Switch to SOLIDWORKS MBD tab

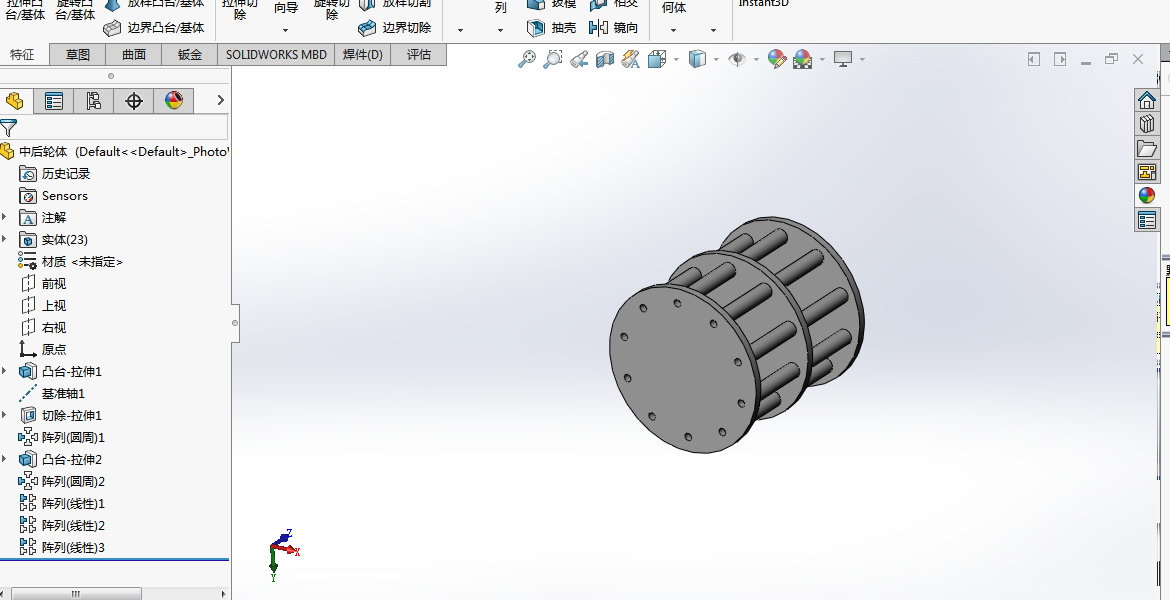tap(276, 54)
